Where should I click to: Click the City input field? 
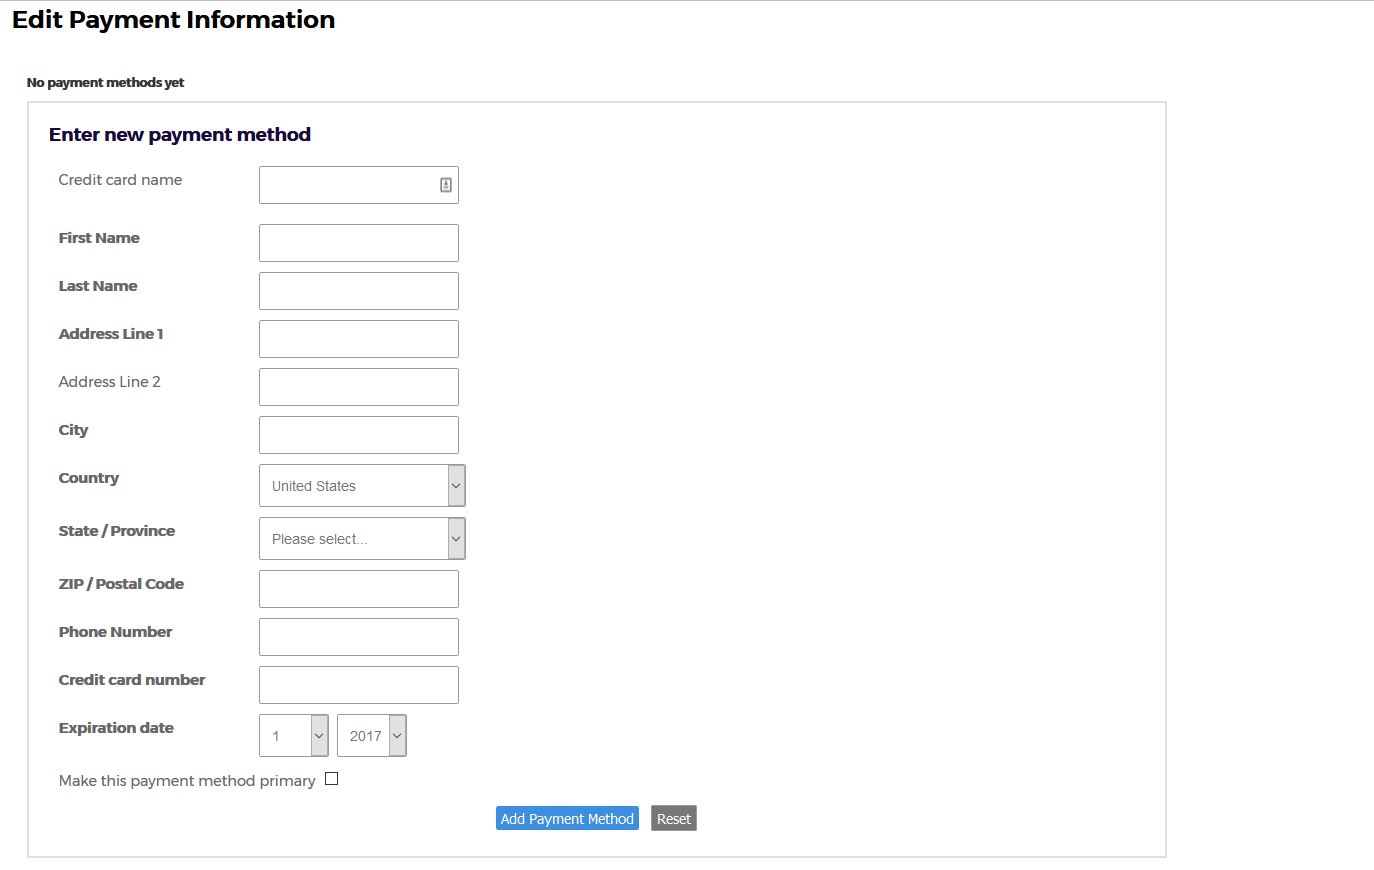358,435
